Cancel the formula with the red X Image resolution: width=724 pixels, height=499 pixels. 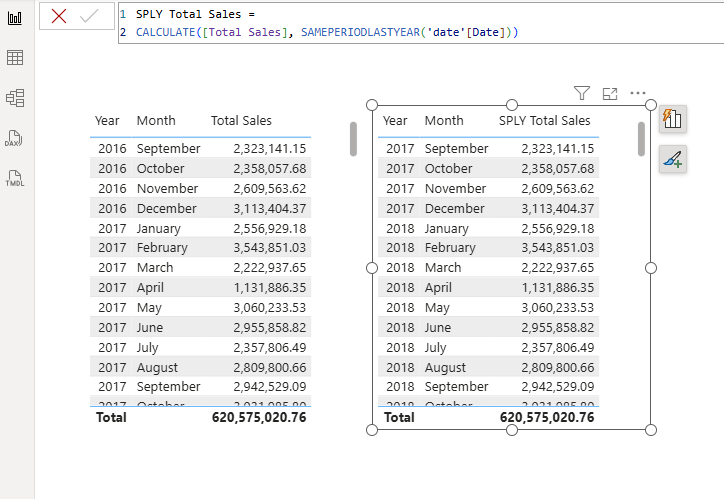(x=59, y=16)
